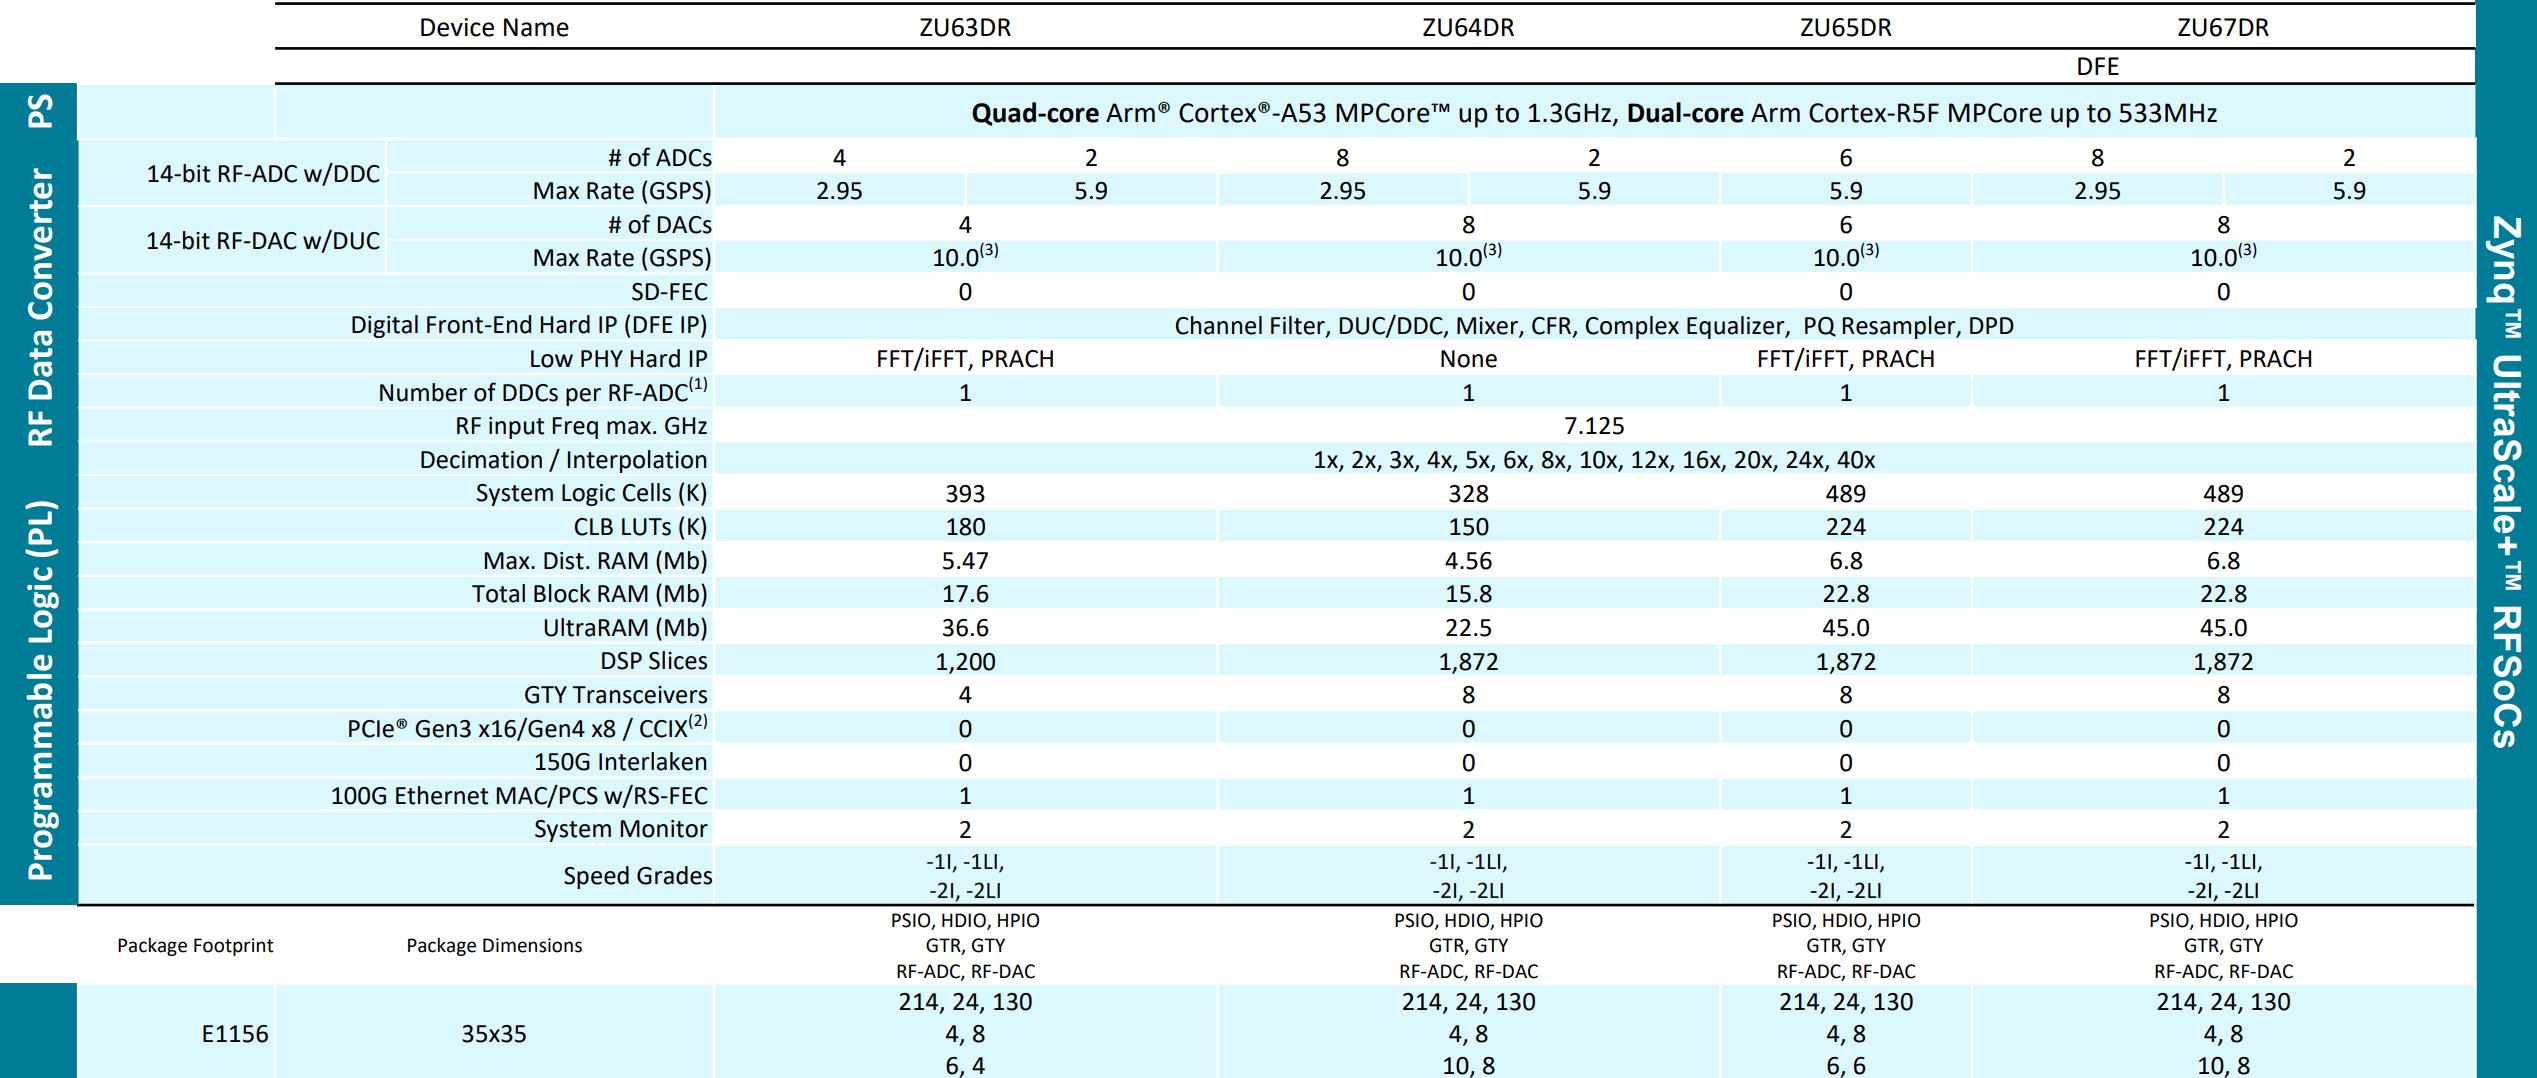Screen dimensions: 2537x1078
Task: Click the decimation factor list '1x, 2x, 3x...'
Action: click(1594, 460)
